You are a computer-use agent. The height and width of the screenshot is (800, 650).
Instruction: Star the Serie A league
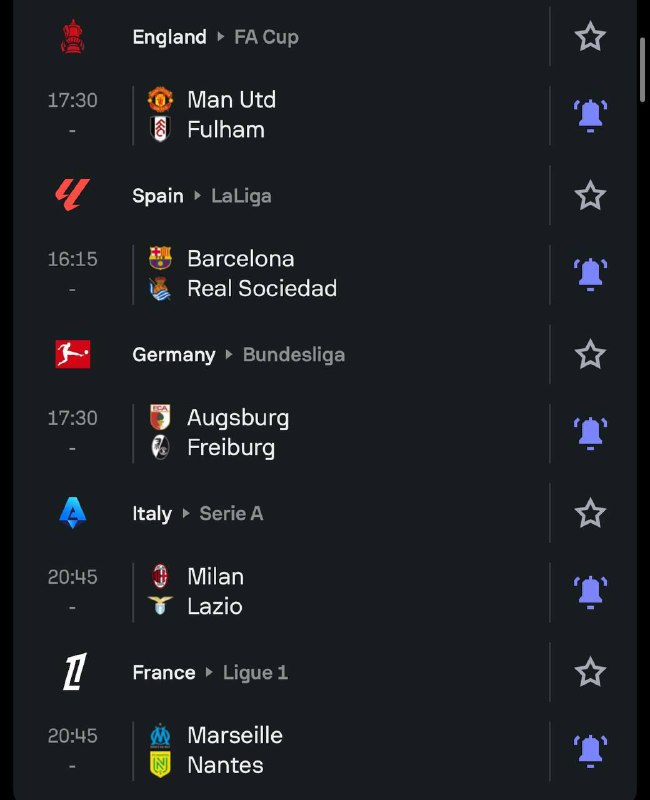(x=590, y=513)
